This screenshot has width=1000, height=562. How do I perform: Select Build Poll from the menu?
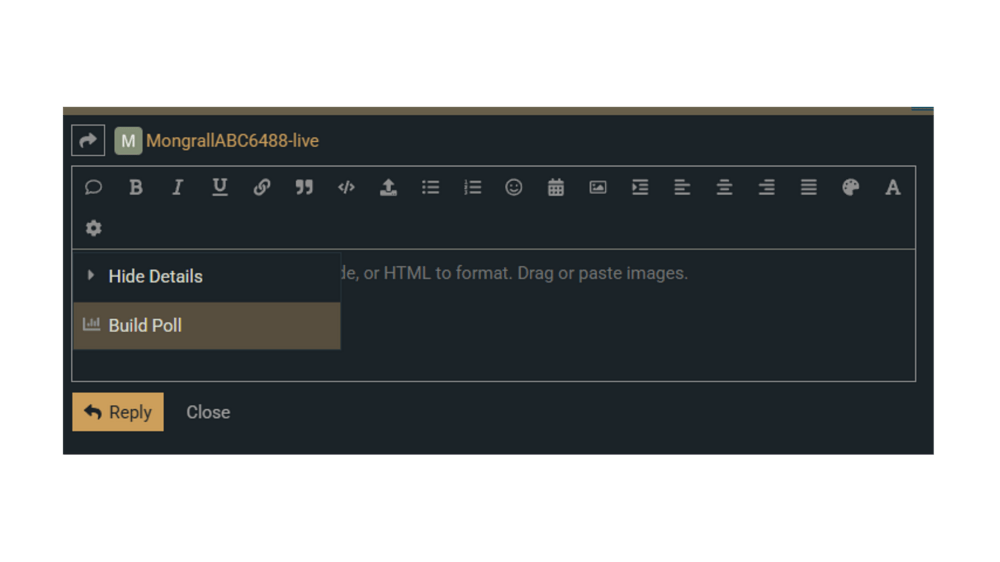(145, 325)
